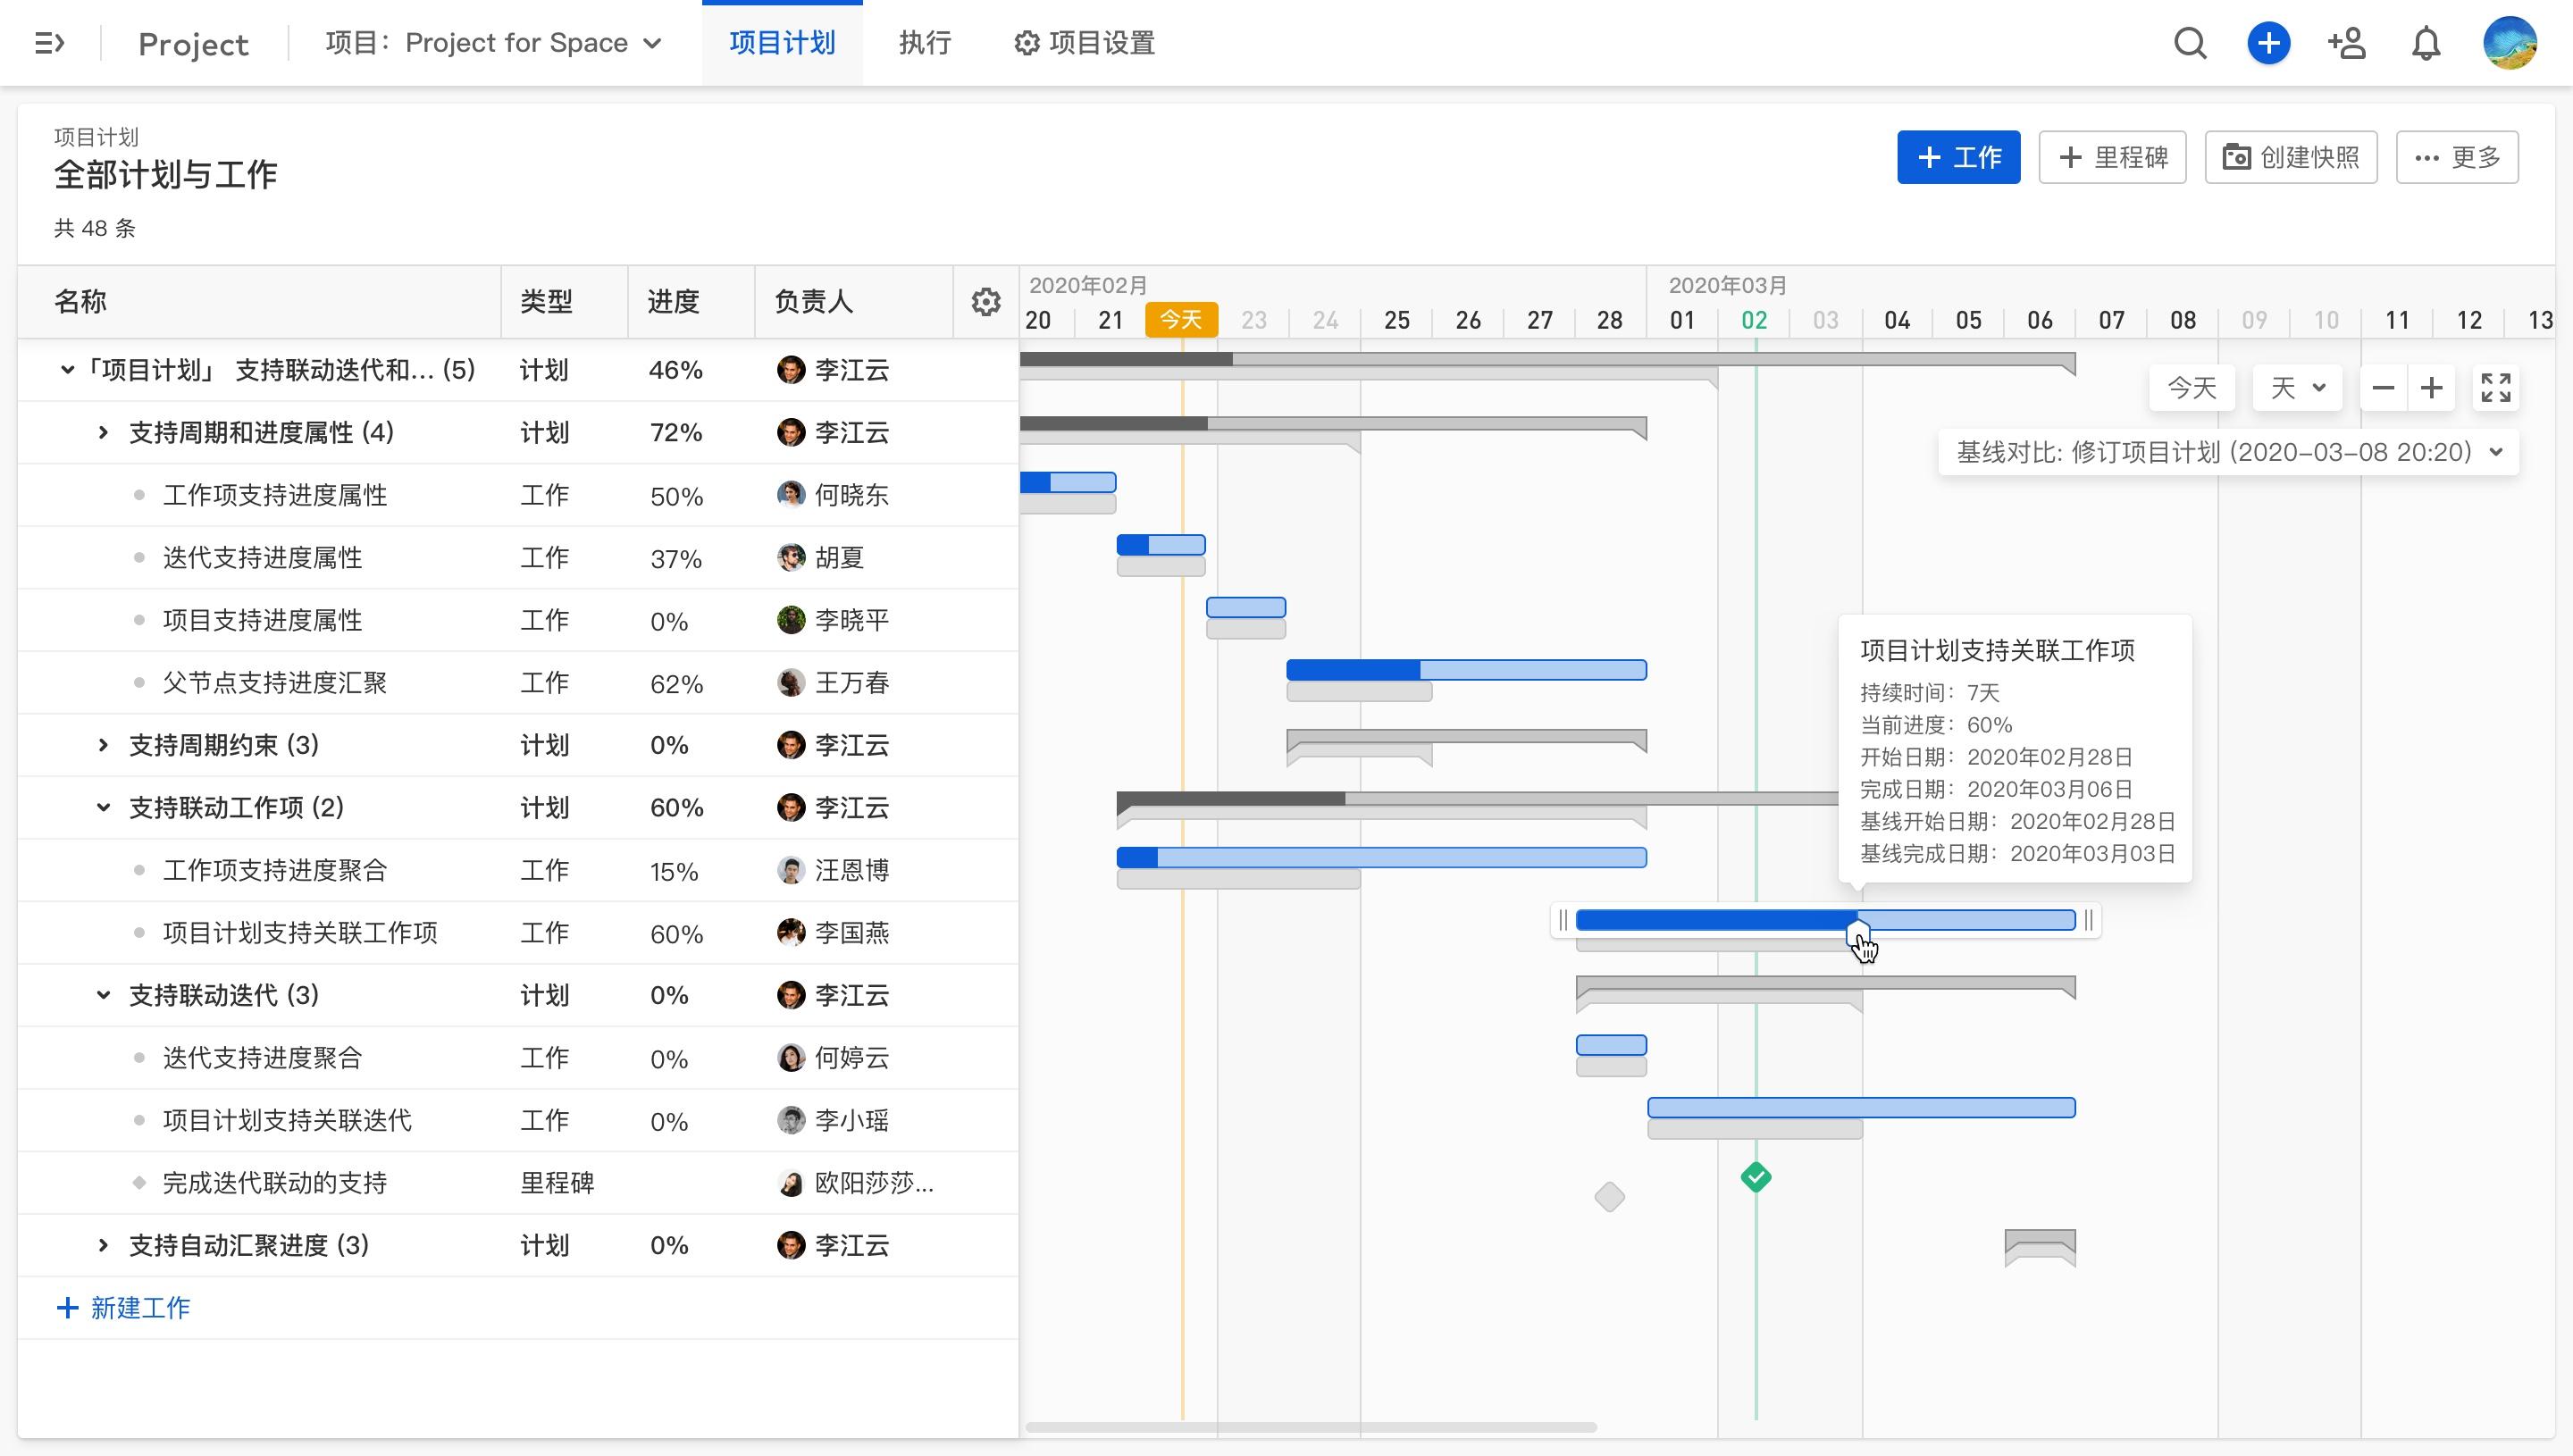Click the 类型 column header

[x=546, y=301]
